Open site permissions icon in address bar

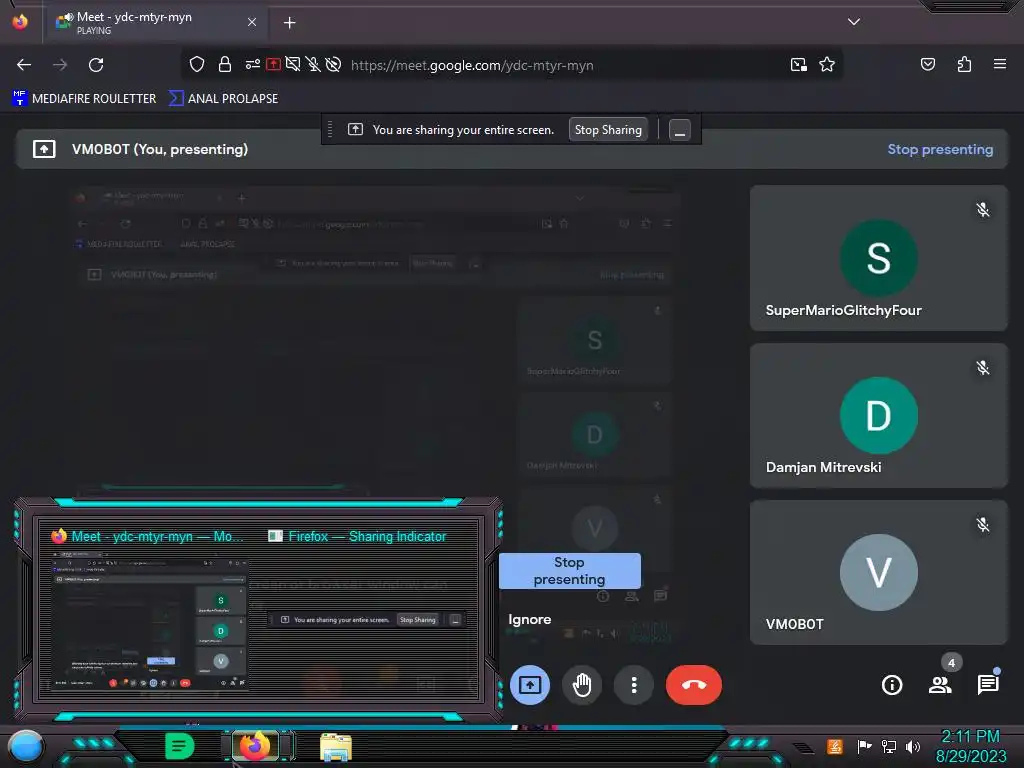(253, 65)
